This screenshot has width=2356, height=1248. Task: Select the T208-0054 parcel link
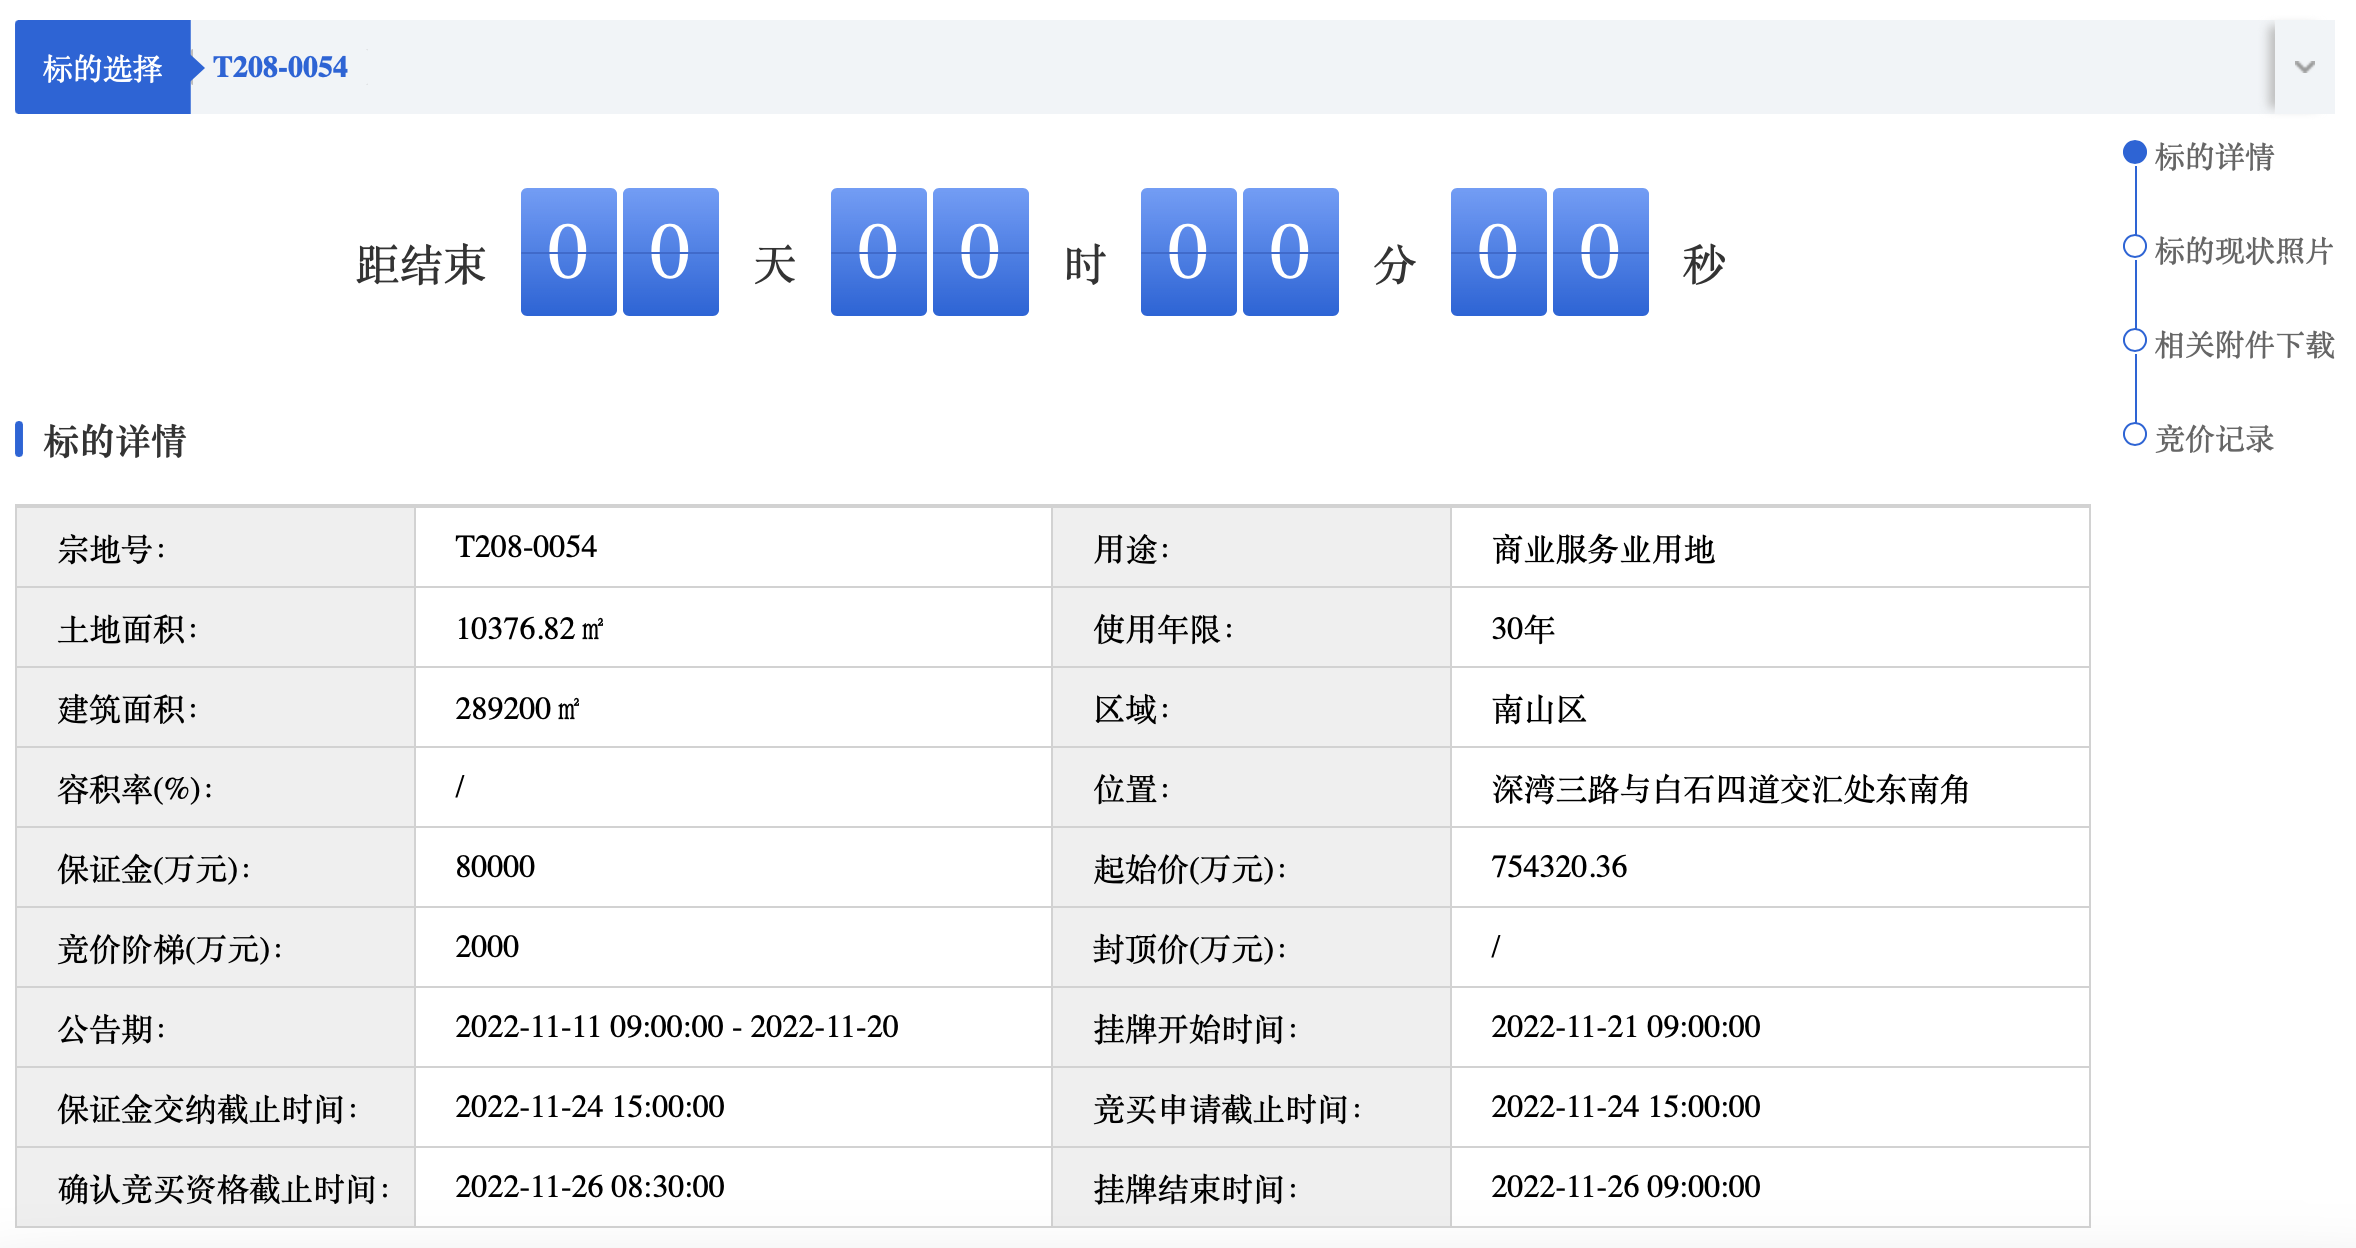(x=280, y=67)
